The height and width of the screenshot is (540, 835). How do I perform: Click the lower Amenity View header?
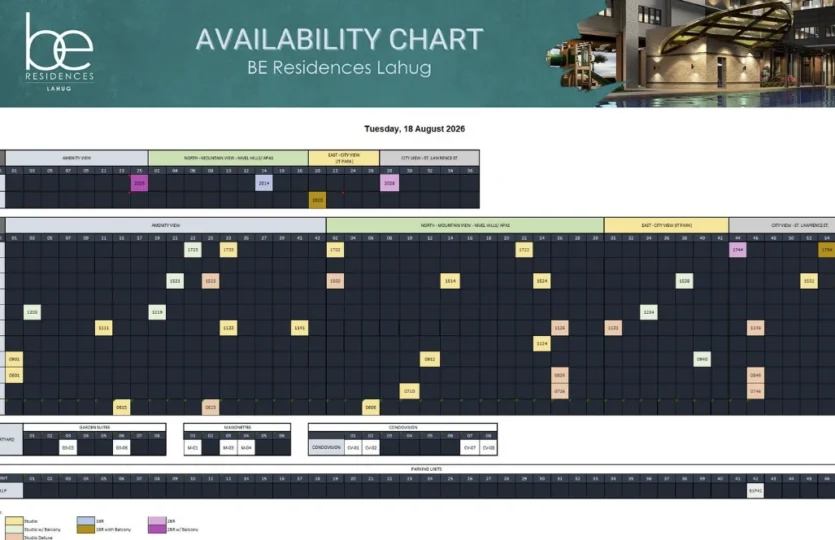[166, 225]
